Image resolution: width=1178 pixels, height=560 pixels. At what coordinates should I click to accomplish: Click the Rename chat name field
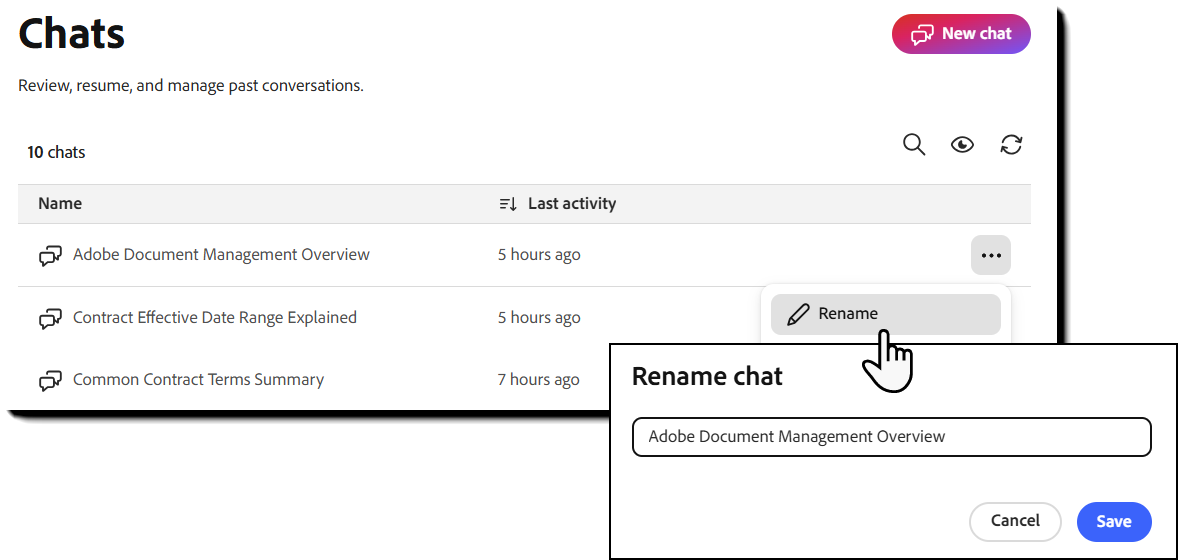[x=892, y=437]
